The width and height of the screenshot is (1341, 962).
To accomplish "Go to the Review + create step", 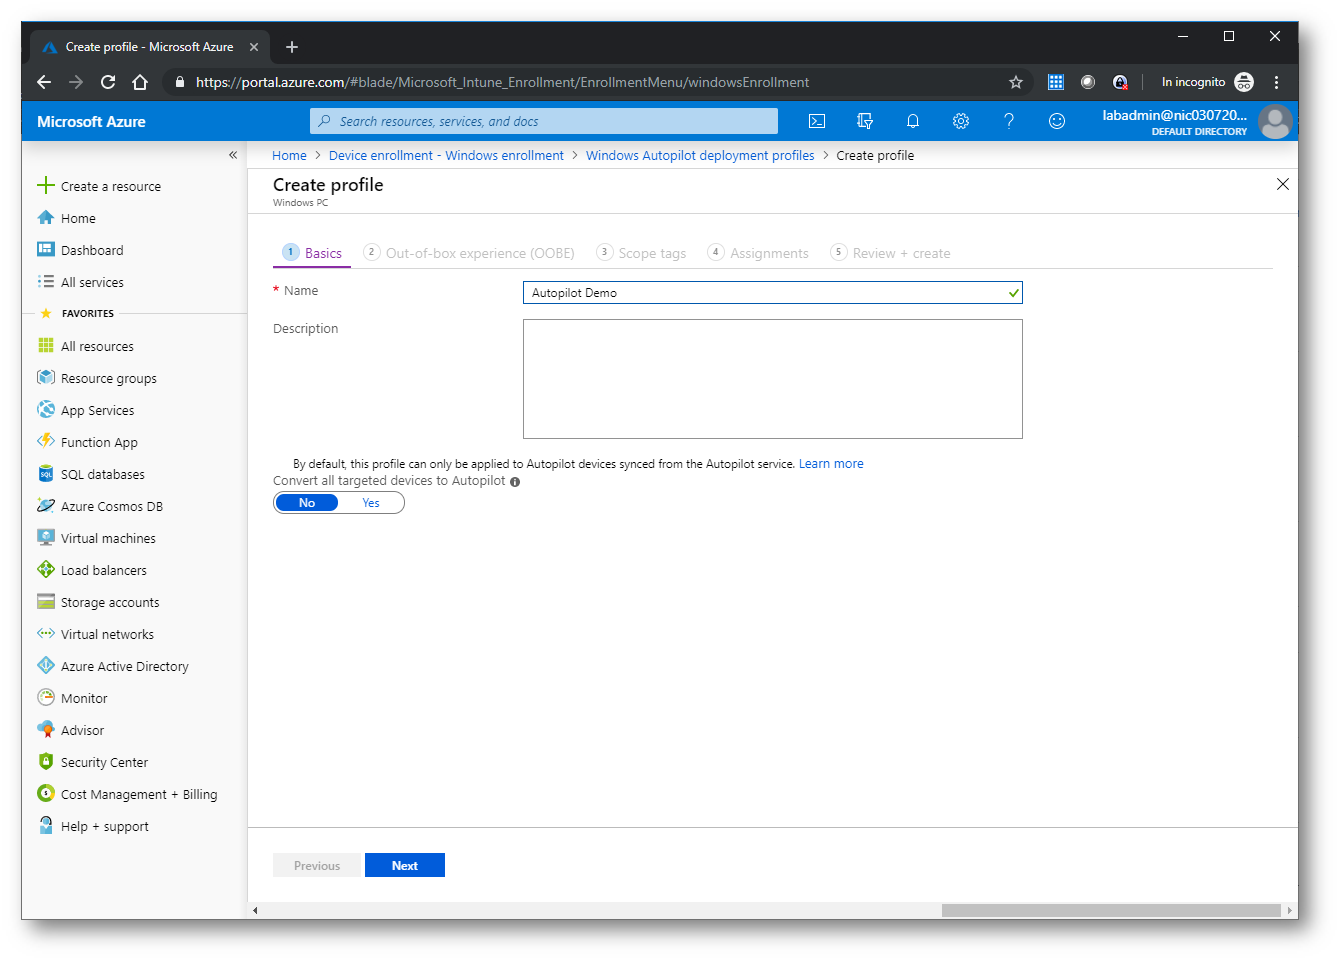I will [890, 253].
